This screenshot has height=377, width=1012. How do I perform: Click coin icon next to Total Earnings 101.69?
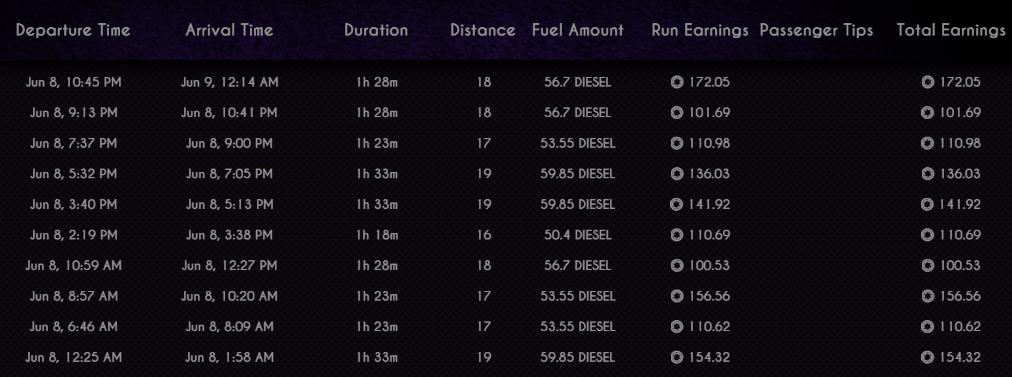927,112
